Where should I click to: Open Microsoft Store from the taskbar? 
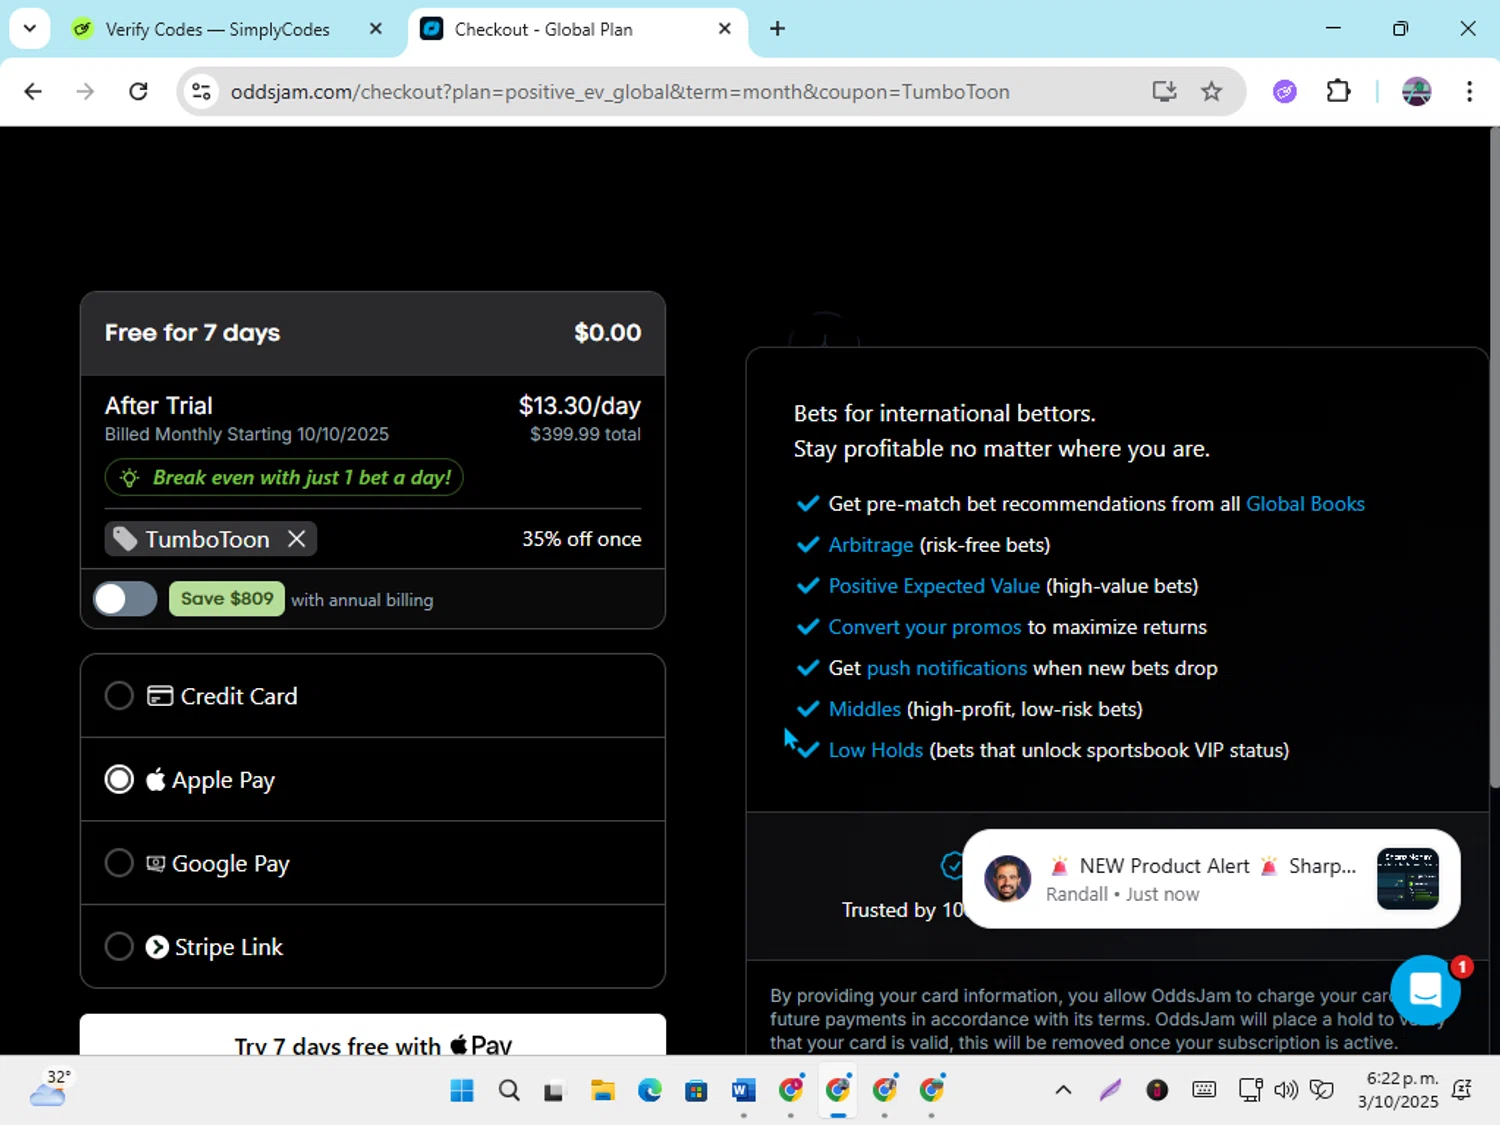click(x=696, y=1090)
